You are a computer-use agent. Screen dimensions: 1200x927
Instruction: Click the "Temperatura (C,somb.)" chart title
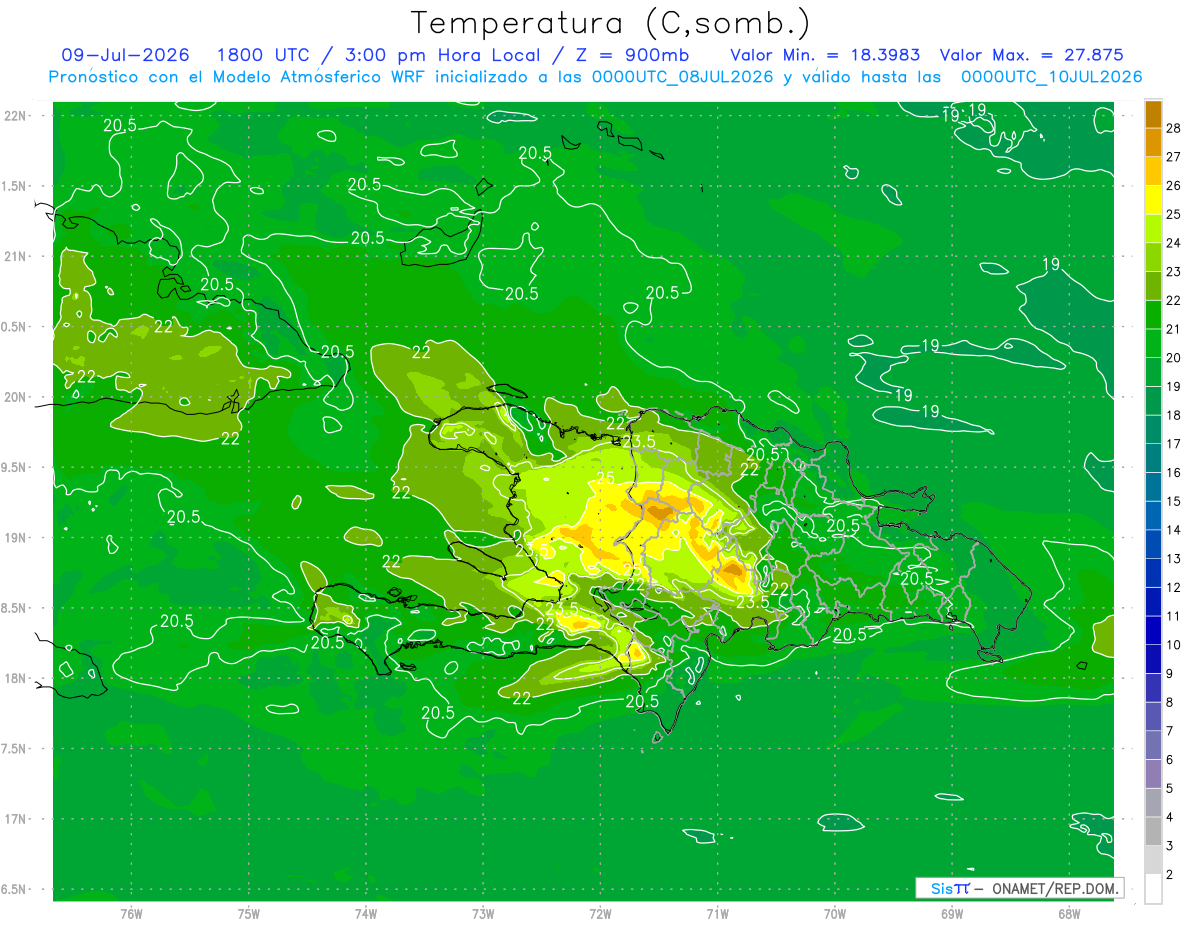[x=610, y=23]
